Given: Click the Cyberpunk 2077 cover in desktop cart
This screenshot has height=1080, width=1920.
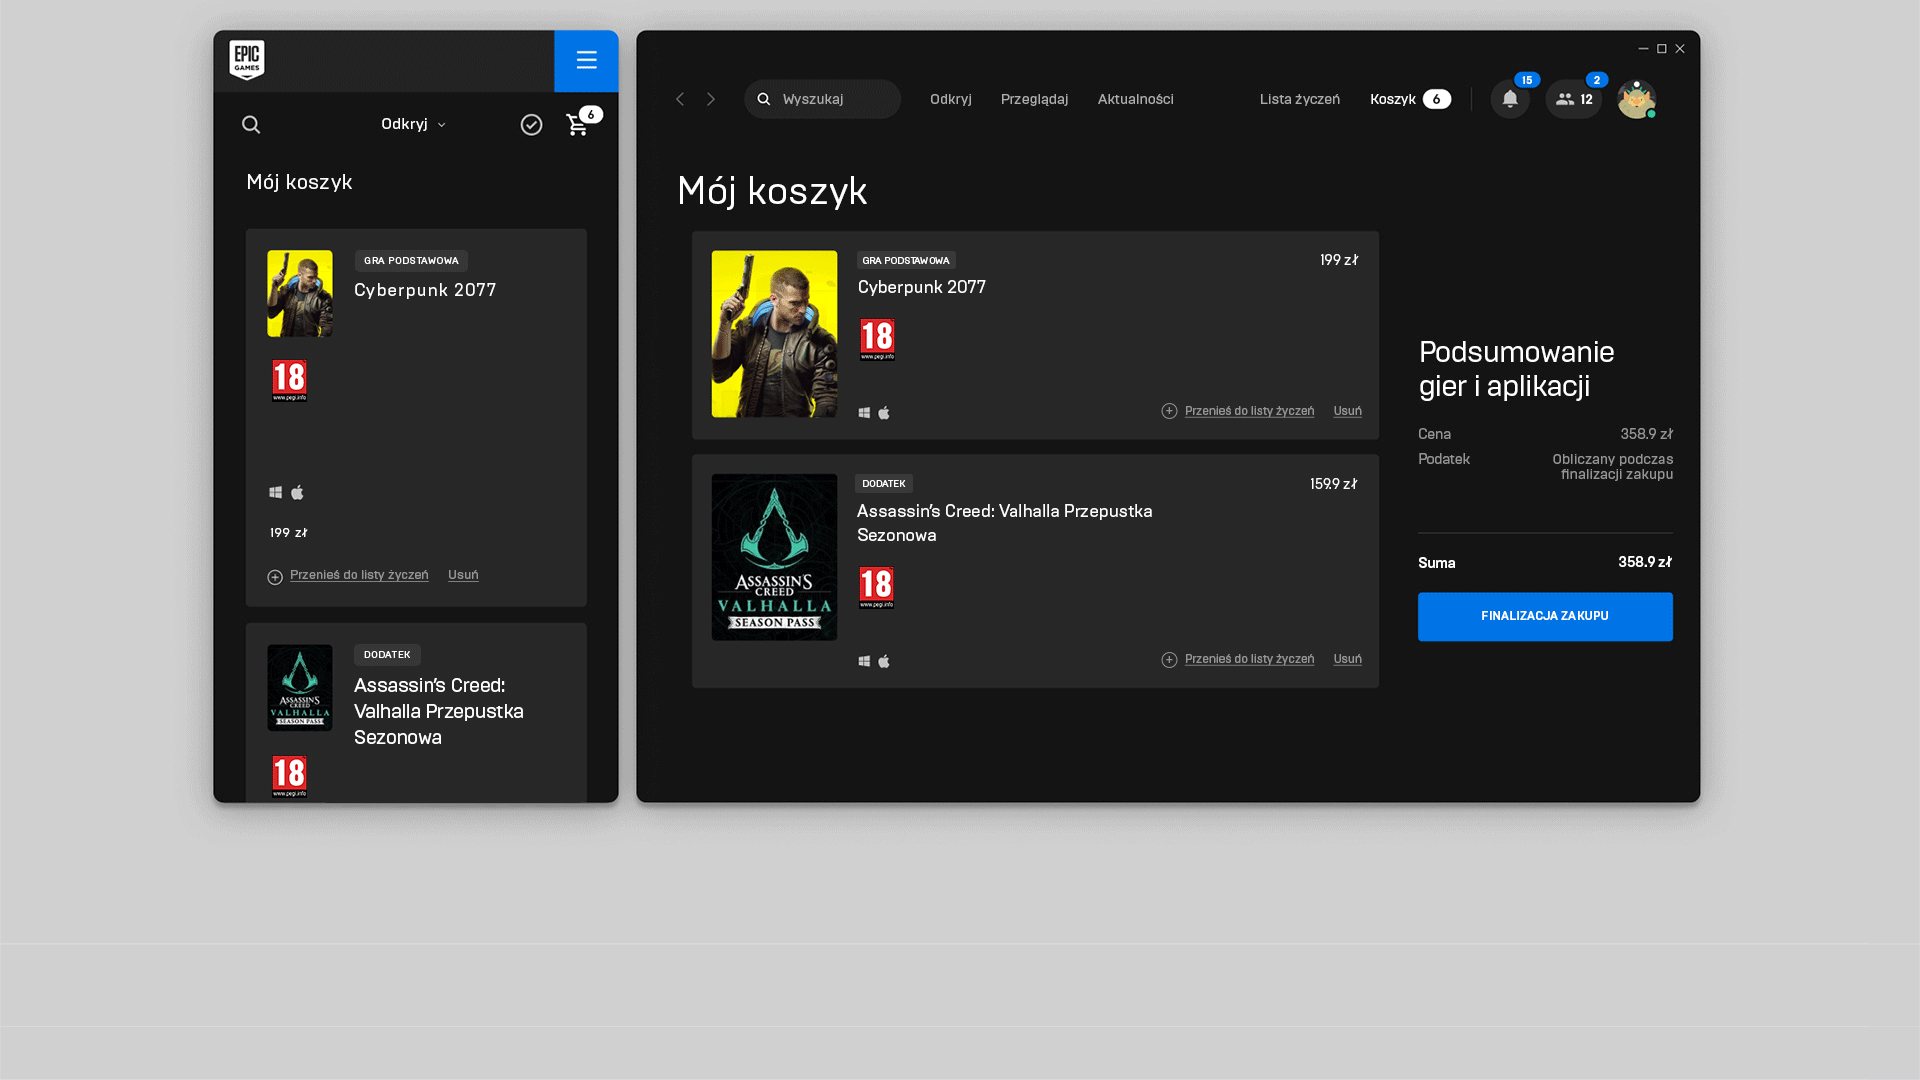Looking at the screenshot, I should [x=774, y=334].
